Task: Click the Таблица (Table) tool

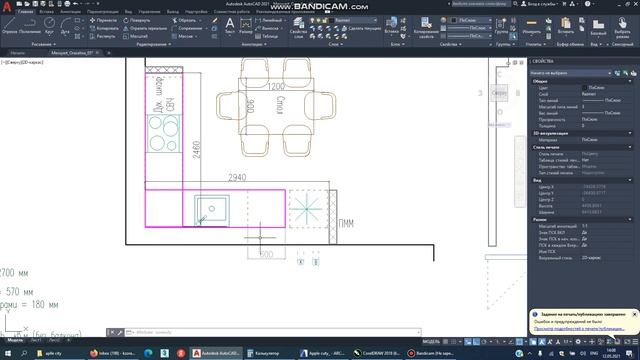Action: click(x=267, y=36)
